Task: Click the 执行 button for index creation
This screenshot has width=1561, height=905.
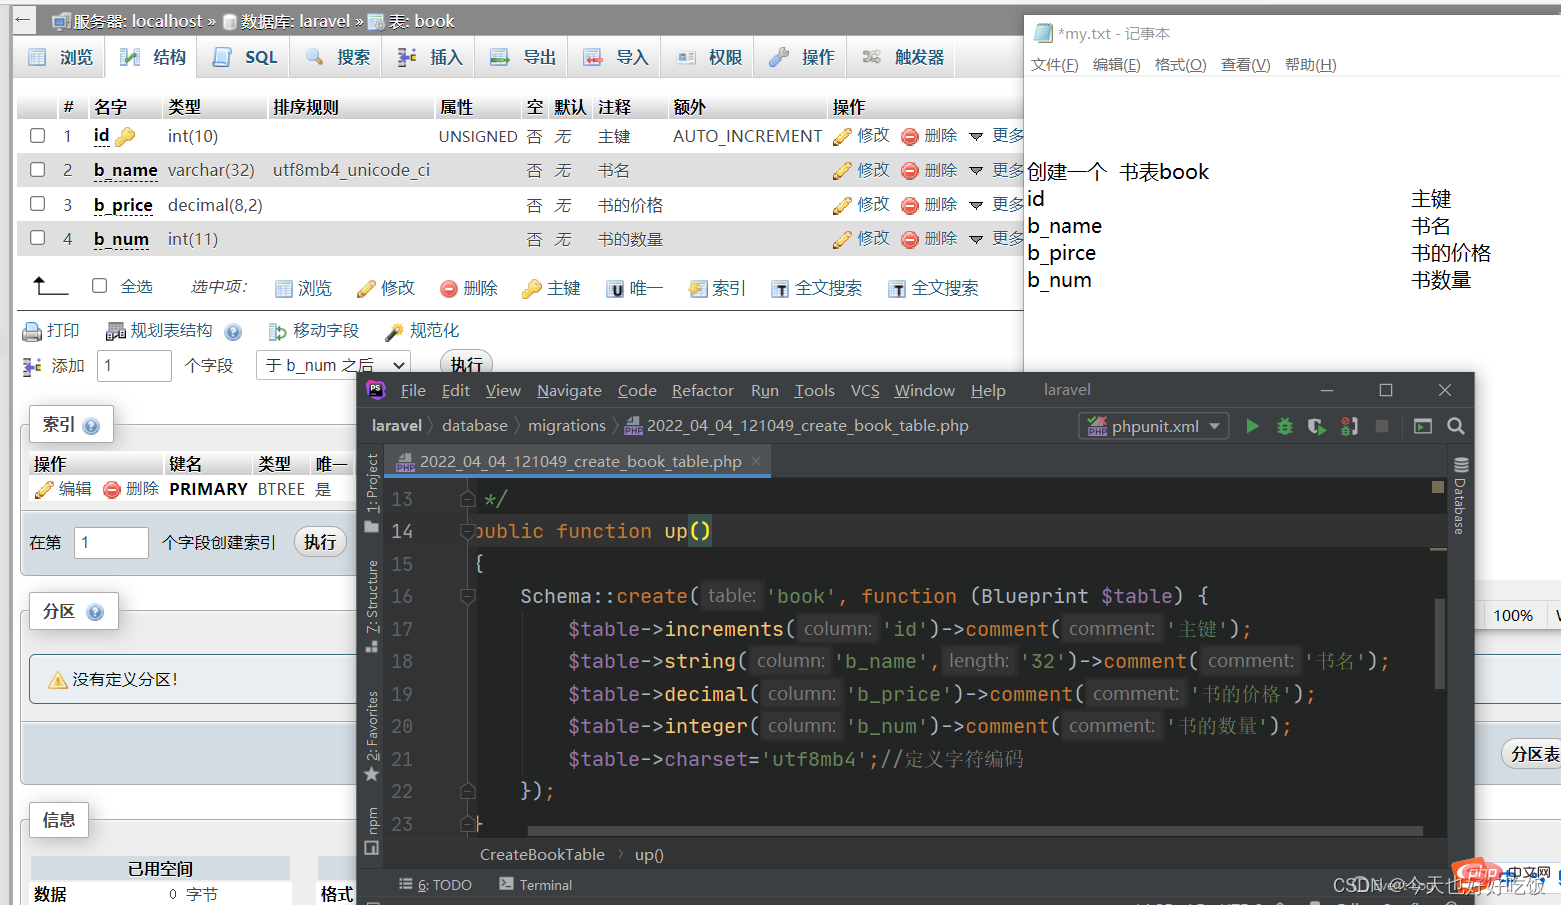Action: pos(320,542)
